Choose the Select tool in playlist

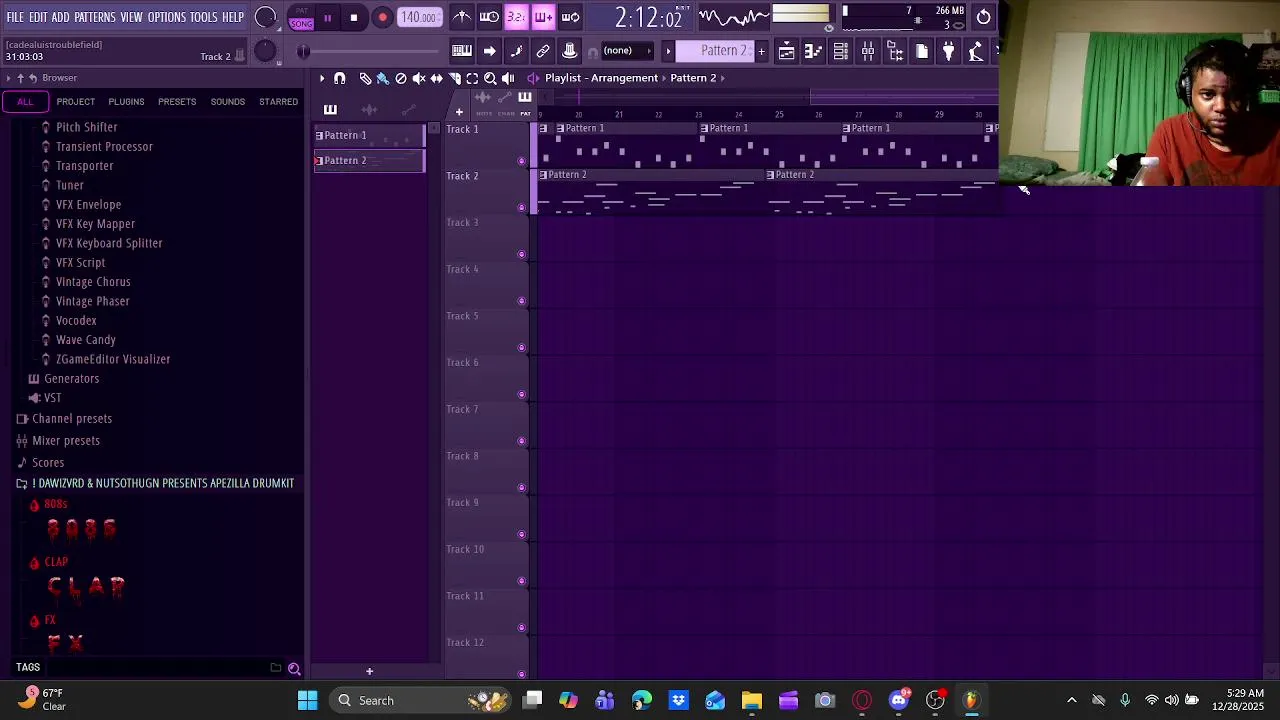click(472, 78)
